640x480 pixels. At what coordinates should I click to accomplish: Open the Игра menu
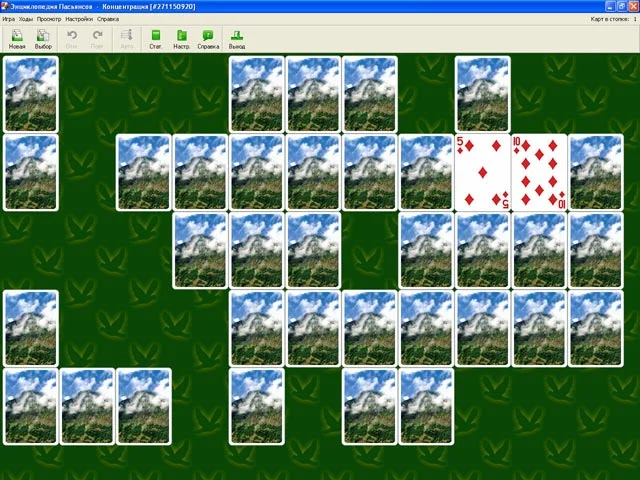(8, 19)
